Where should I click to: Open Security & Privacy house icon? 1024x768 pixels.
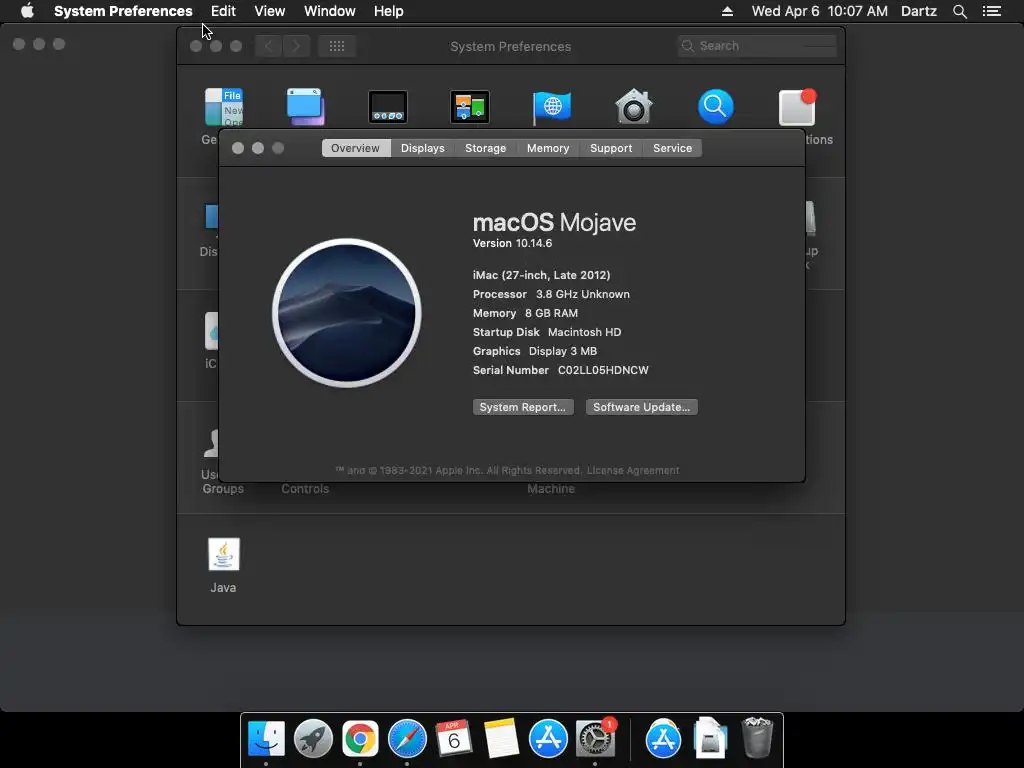[x=633, y=106]
